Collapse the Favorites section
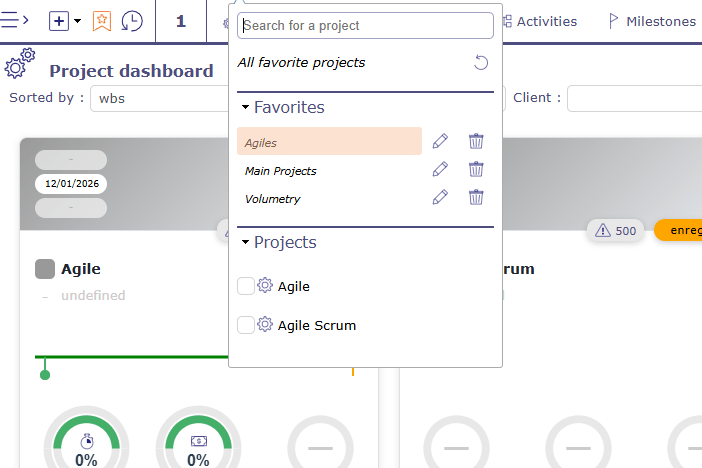 pos(245,107)
